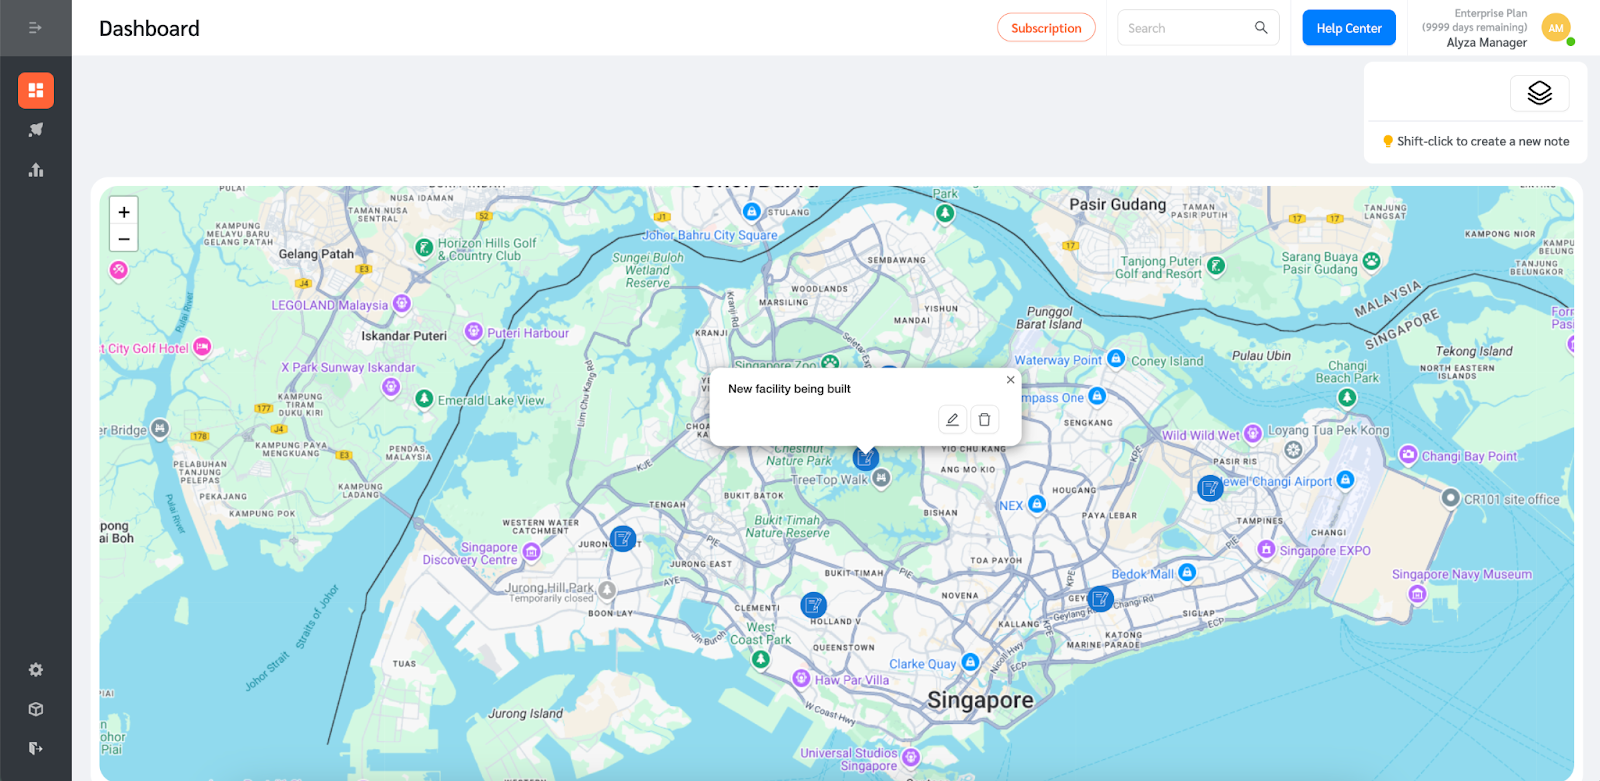Click the 'Dashboard' page title
1600x781 pixels.
click(x=149, y=28)
